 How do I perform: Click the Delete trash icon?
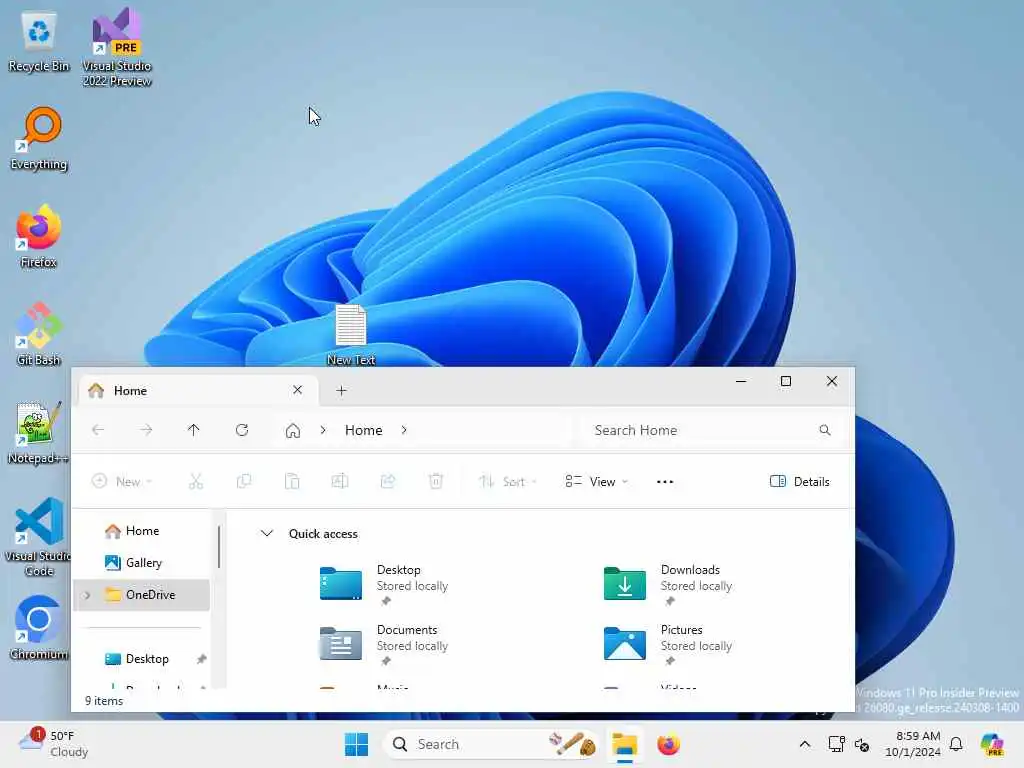(x=436, y=482)
